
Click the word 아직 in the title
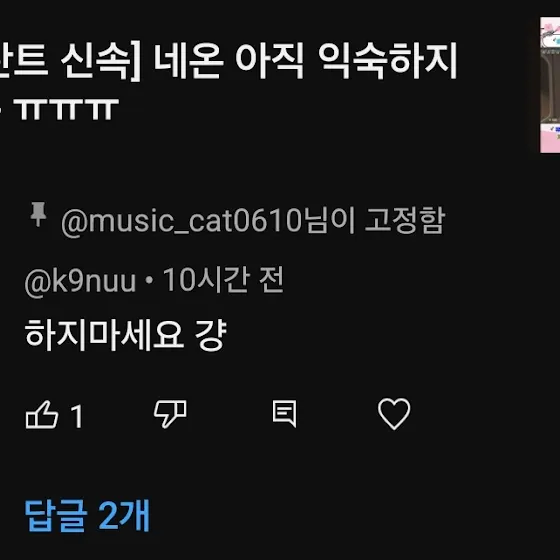pos(270,60)
